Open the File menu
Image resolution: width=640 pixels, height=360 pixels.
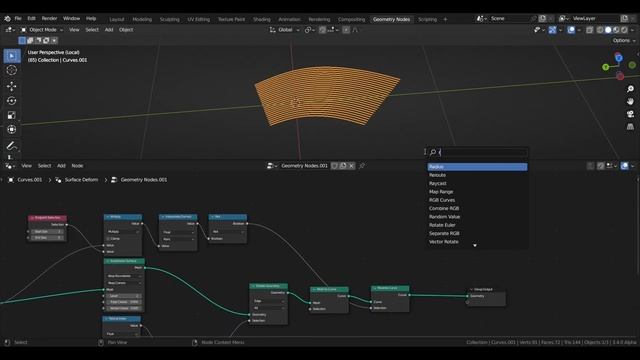click(18, 19)
